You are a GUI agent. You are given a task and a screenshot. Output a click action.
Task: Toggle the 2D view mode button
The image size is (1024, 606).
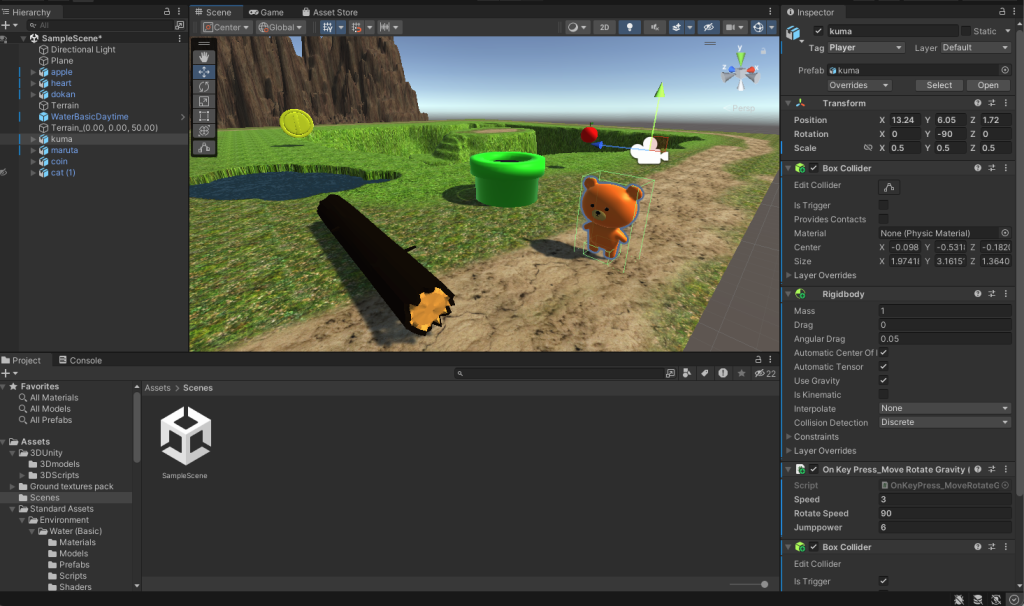tap(604, 27)
